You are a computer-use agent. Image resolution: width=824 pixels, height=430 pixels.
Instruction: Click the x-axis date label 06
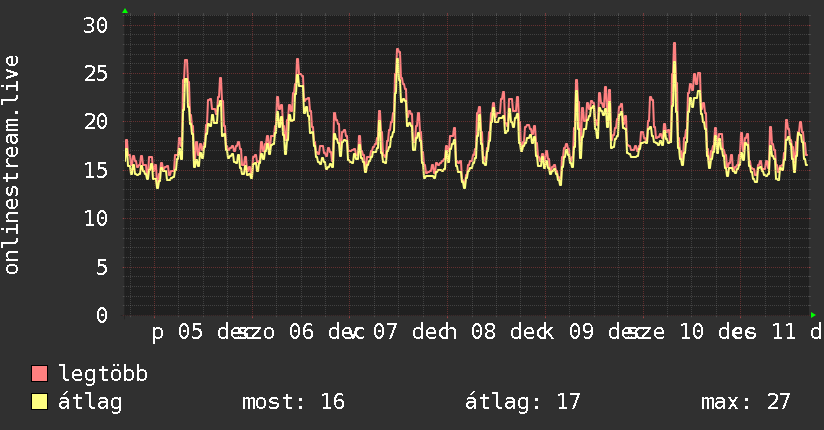[x=301, y=332]
